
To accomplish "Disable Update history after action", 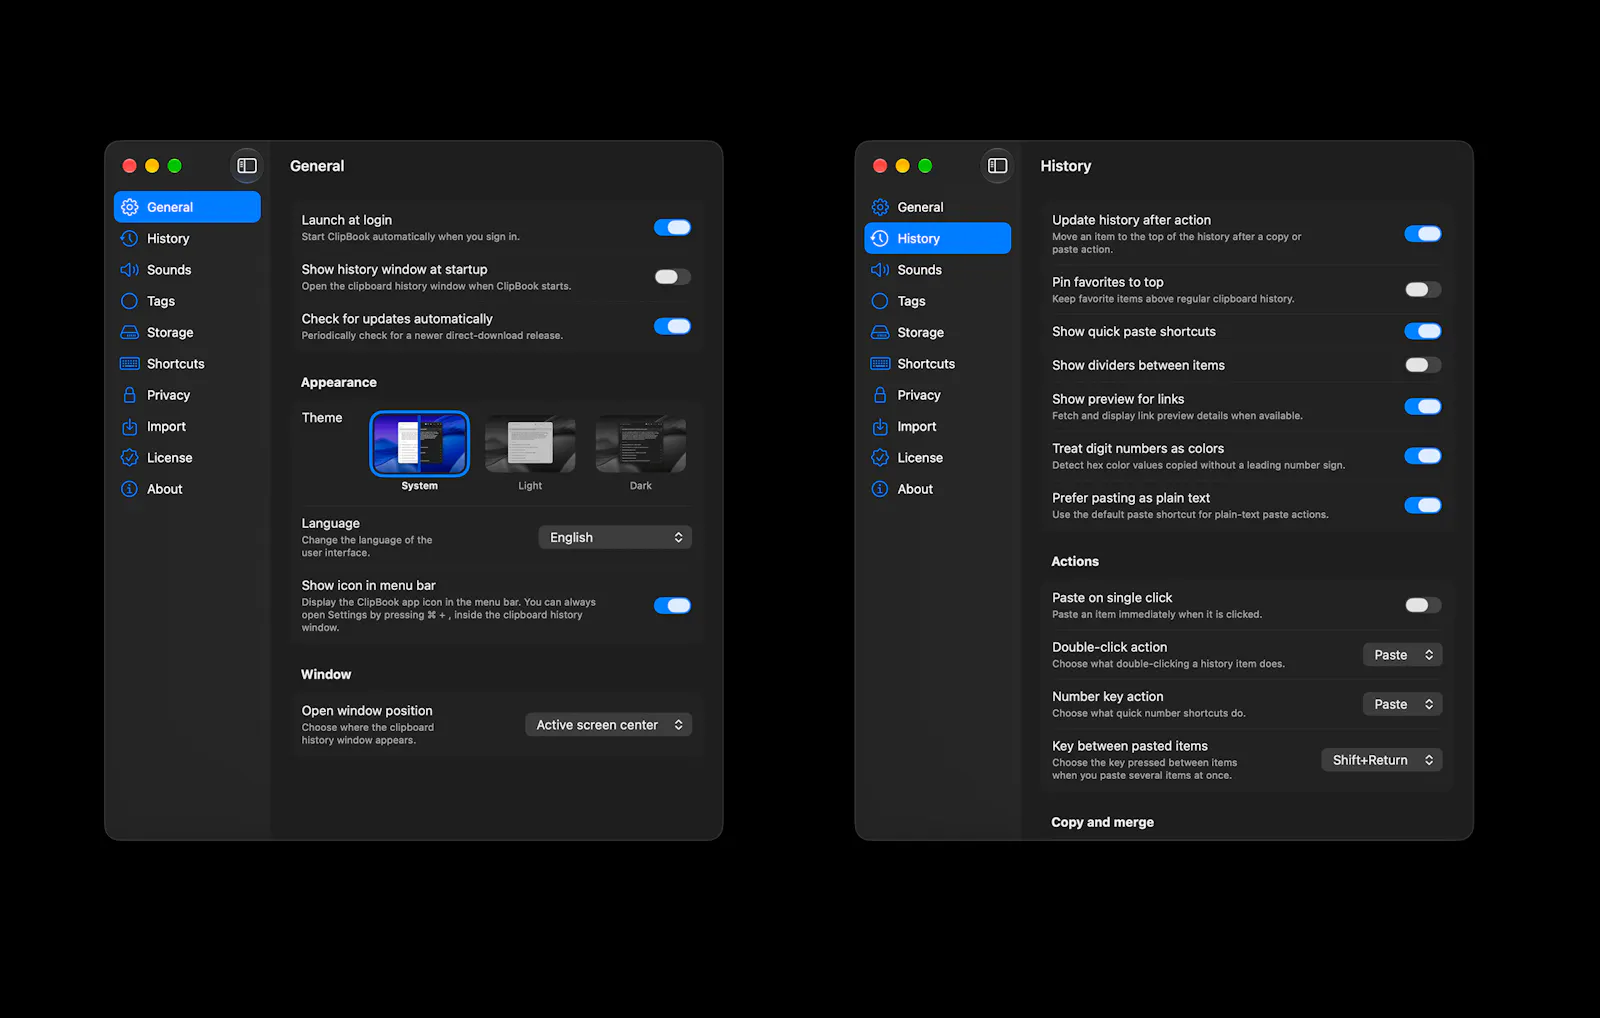I will (x=1423, y=234).
